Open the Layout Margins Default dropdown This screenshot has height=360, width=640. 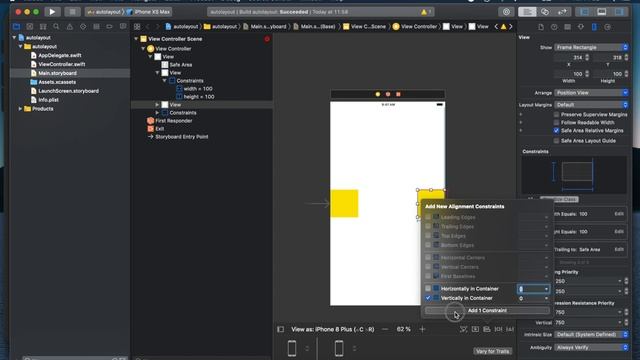pyautogui.click(x=591, y=105)
